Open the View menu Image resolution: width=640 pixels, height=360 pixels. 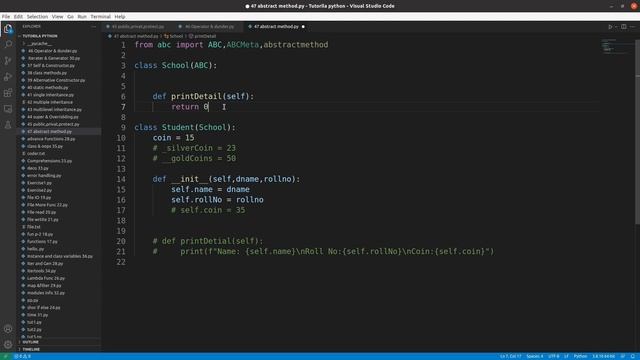57,17
